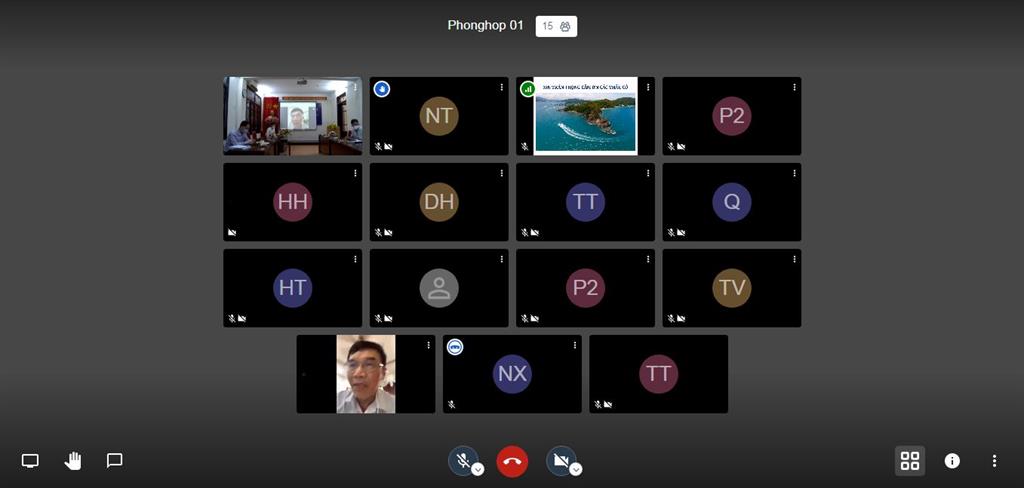Click the blue status indicator on NX's tile
Screen dimensions: 1024x488
455,347
